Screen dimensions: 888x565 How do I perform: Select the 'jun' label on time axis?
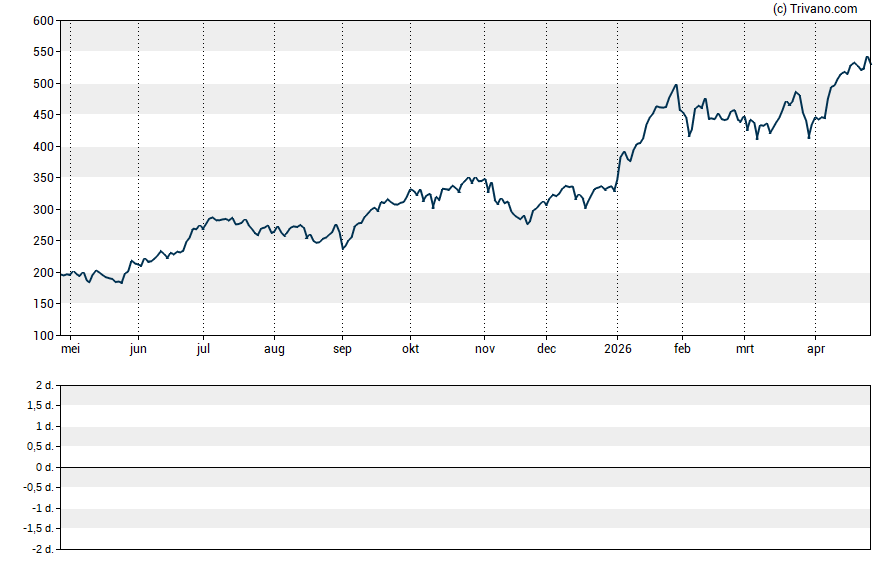(138, 349)
